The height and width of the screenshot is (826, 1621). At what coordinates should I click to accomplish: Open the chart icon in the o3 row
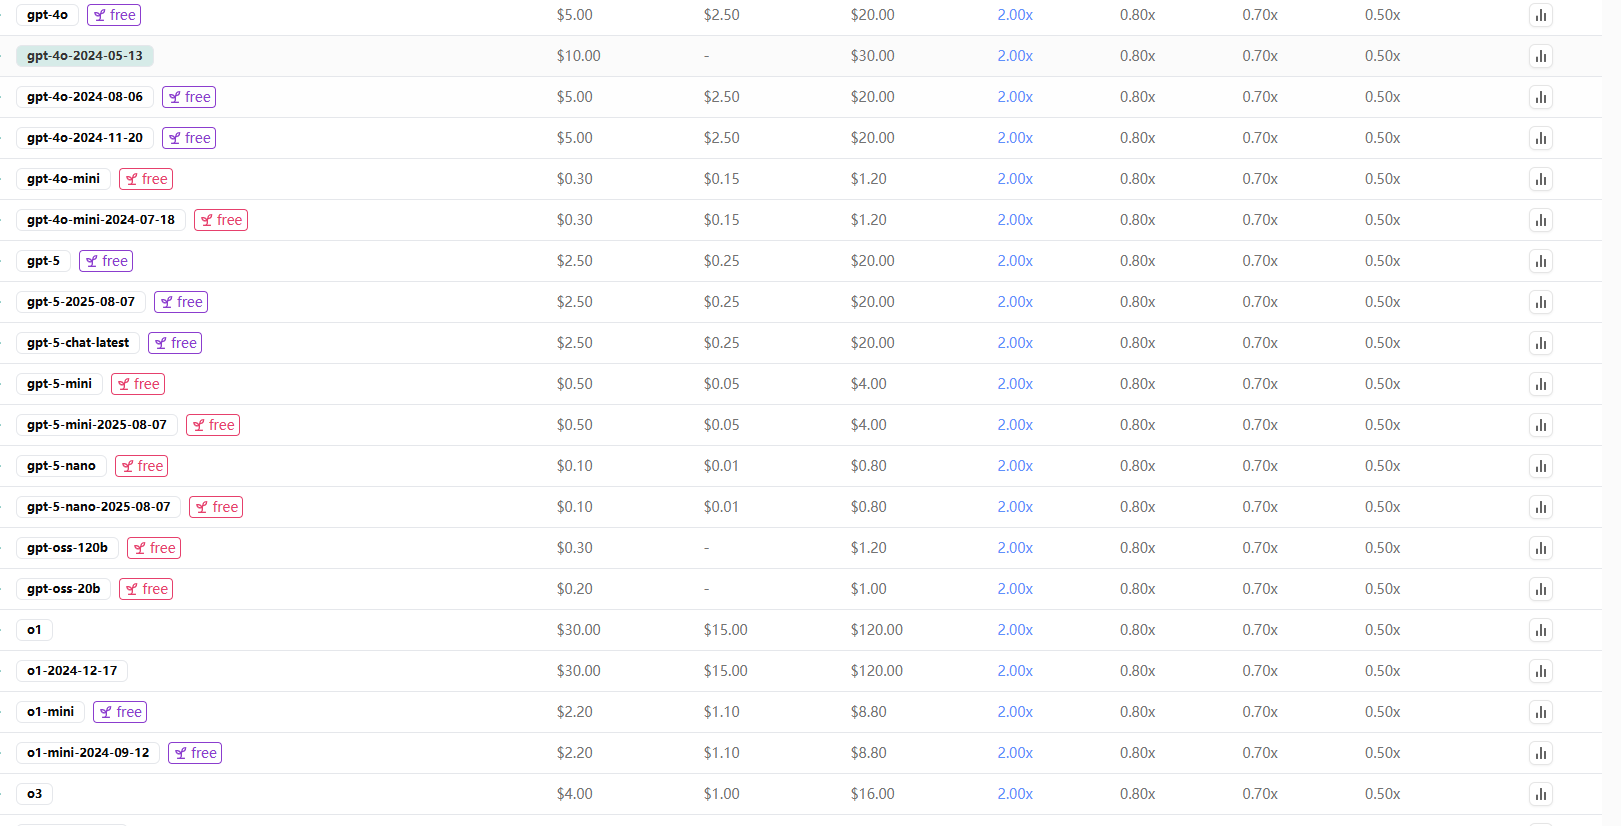(x=1540, y=794)
